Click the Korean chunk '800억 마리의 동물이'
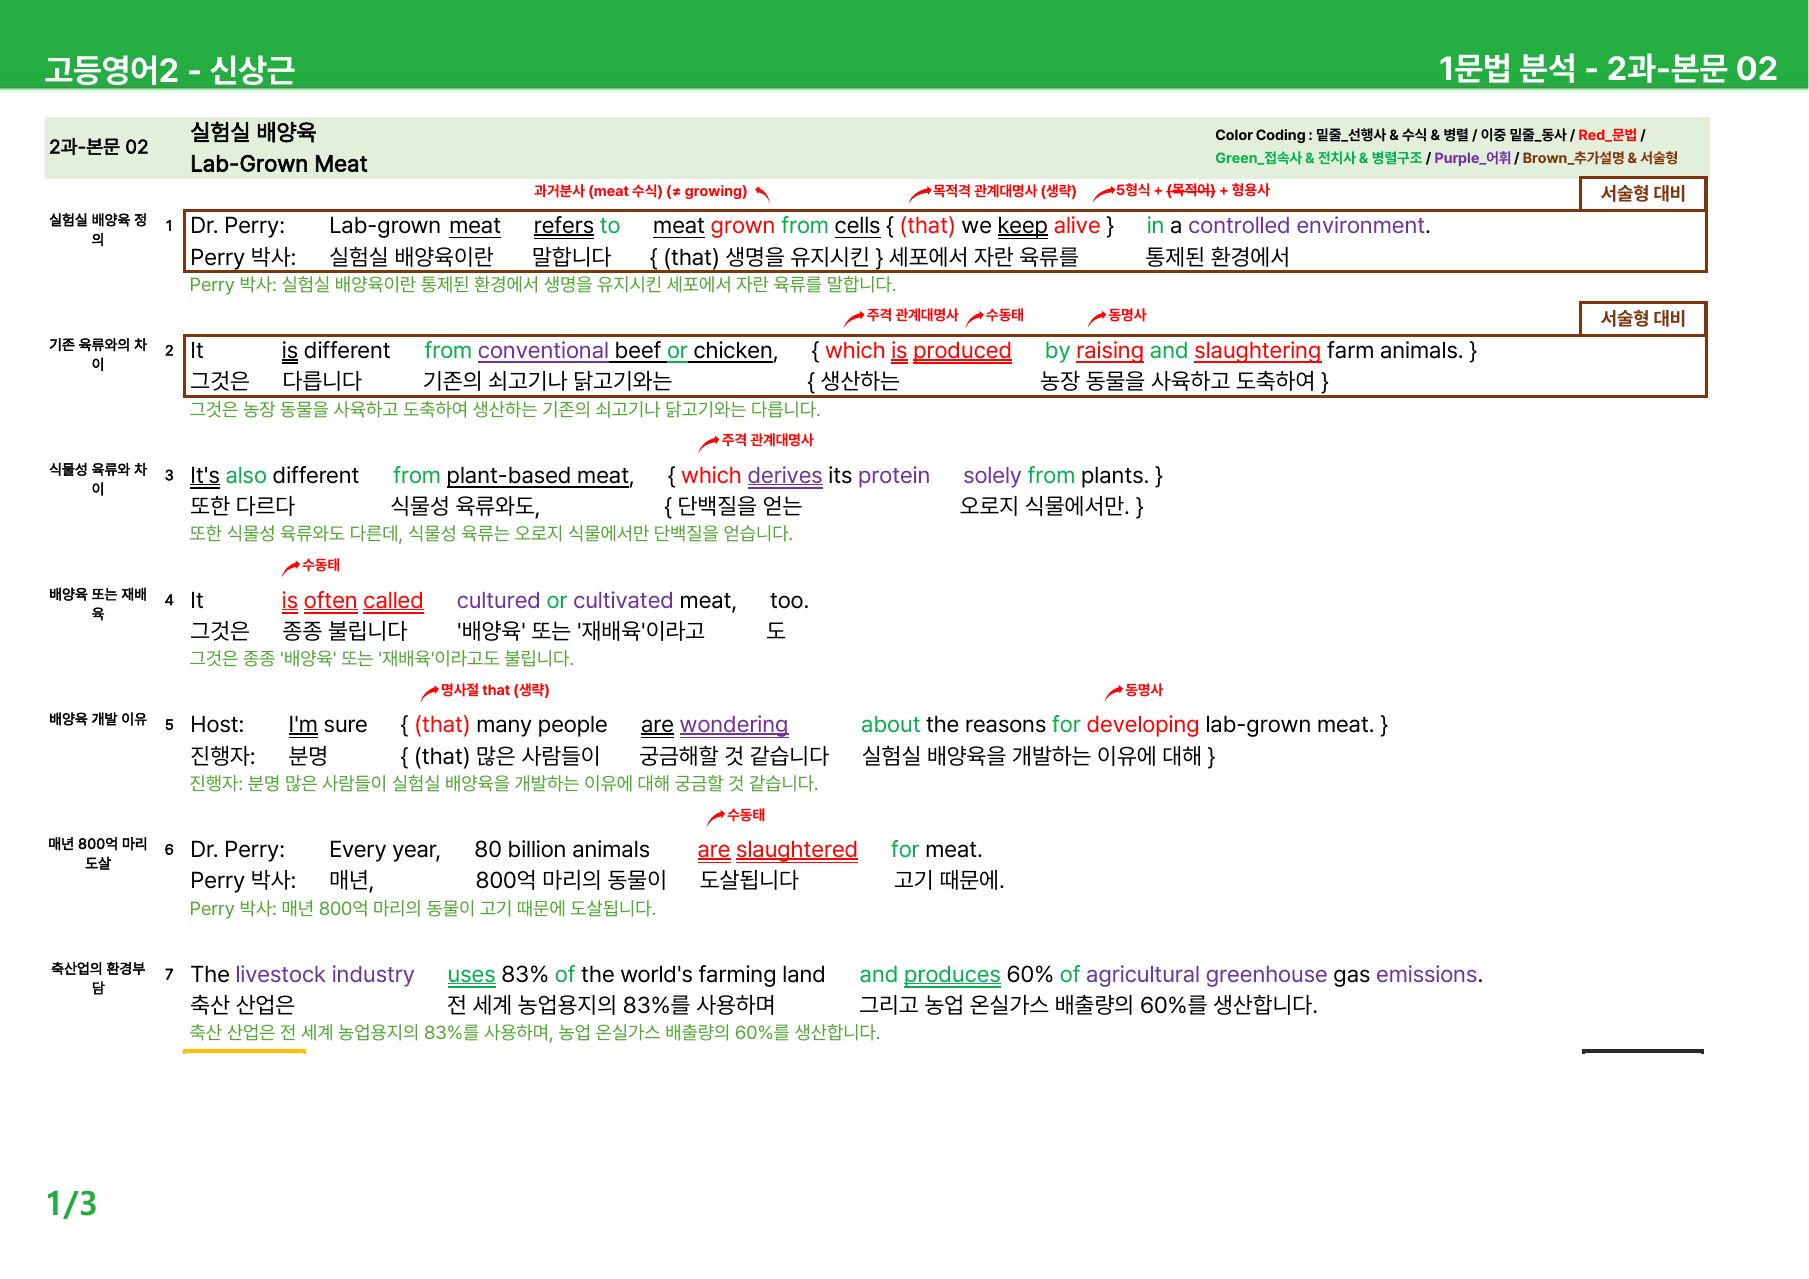The image size is (1809, 1279). point(571,881)
